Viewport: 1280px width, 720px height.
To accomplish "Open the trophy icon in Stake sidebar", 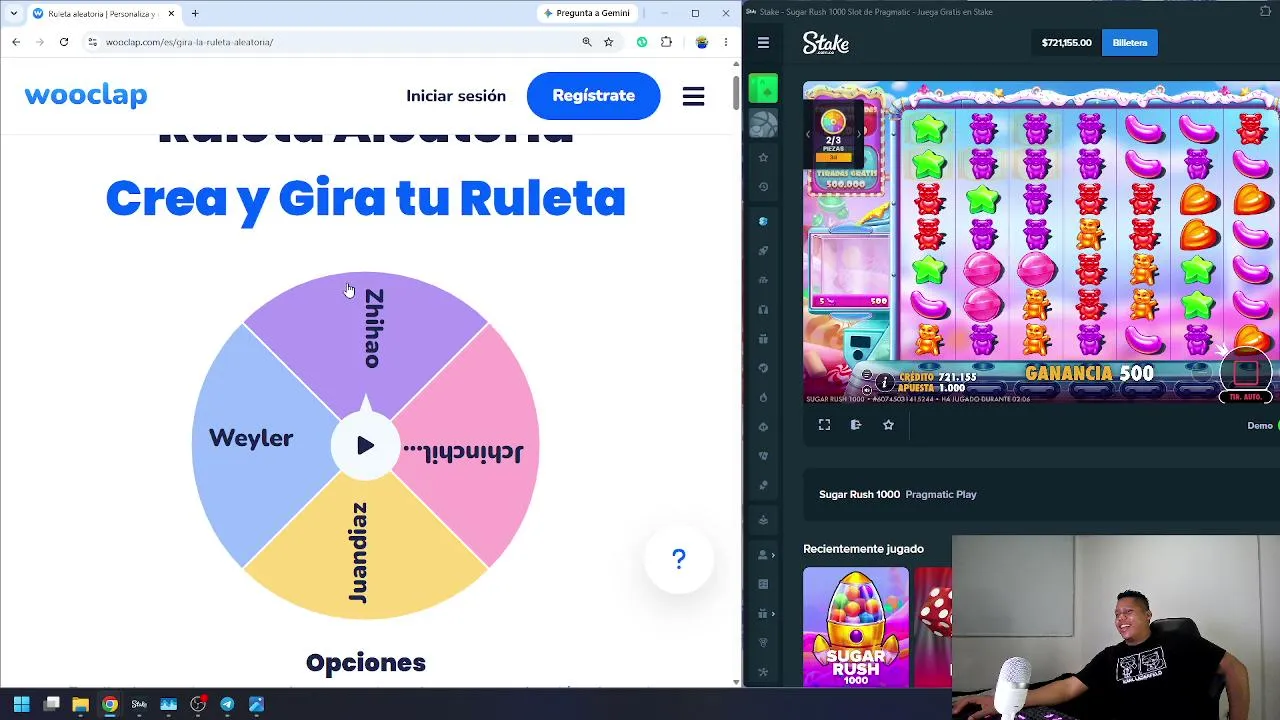I will [x=763, y=643].
